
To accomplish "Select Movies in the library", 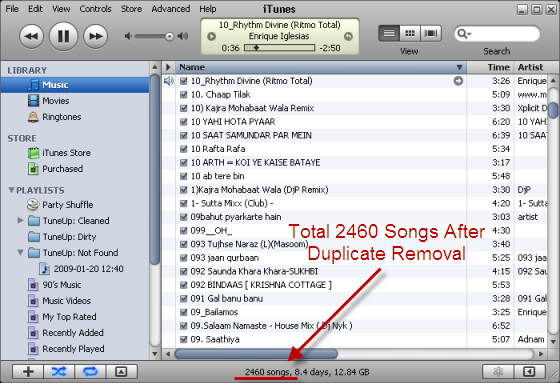I will 75,101.
